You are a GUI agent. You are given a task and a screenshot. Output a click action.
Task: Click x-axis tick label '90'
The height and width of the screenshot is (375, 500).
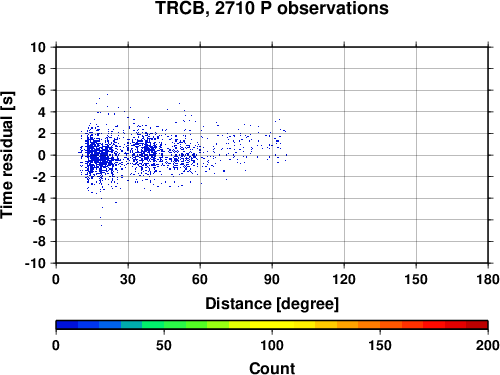[272, 279]
